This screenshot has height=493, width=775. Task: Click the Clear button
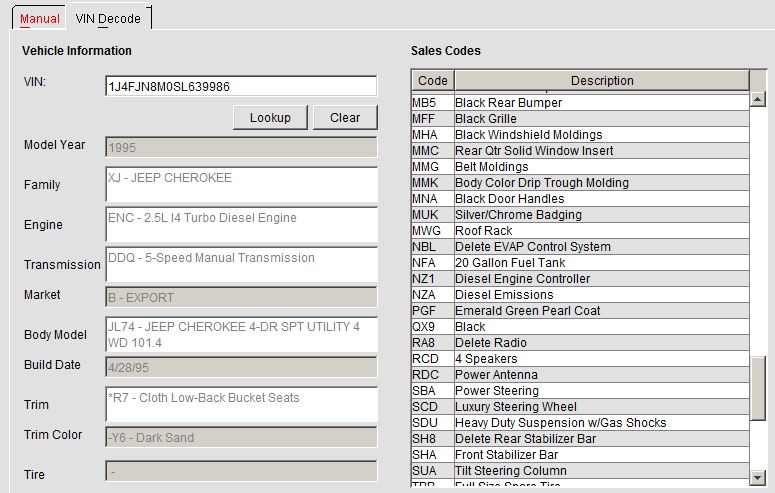coord(345,118)
